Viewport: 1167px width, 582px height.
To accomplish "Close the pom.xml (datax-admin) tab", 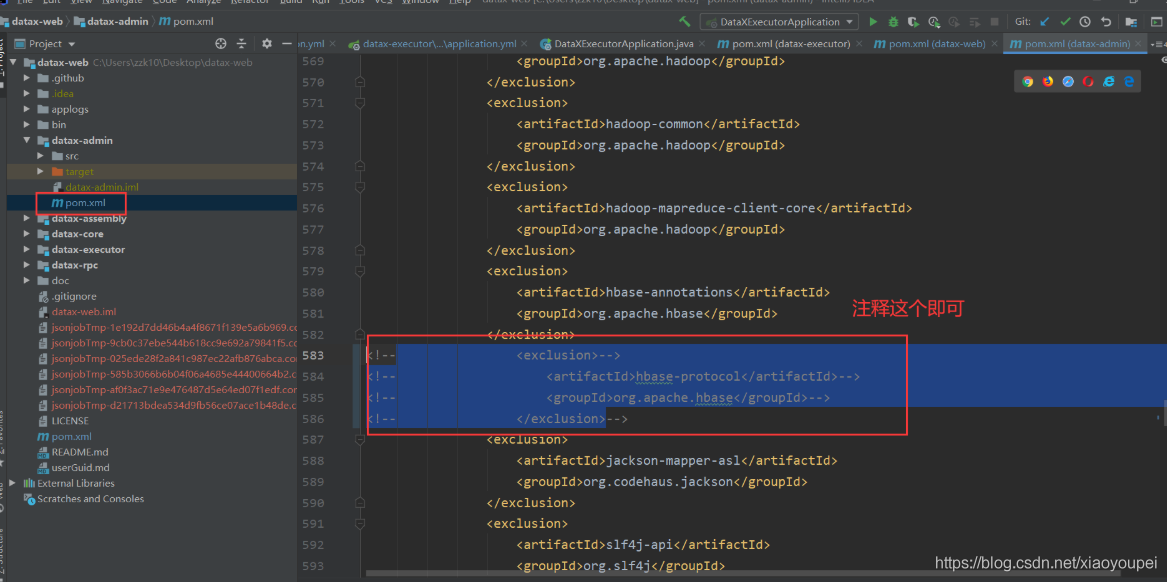I will (1139, 44).
